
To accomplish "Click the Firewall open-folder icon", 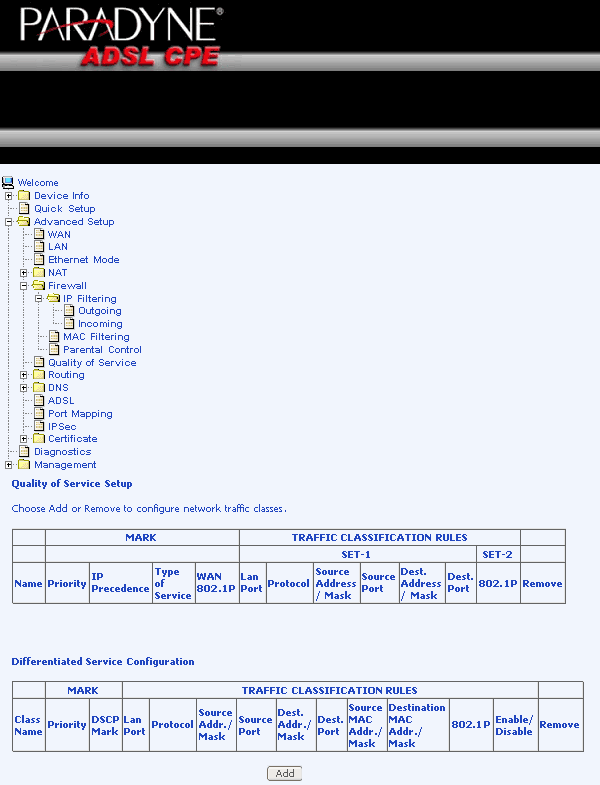I will click(x=38, y=285).
